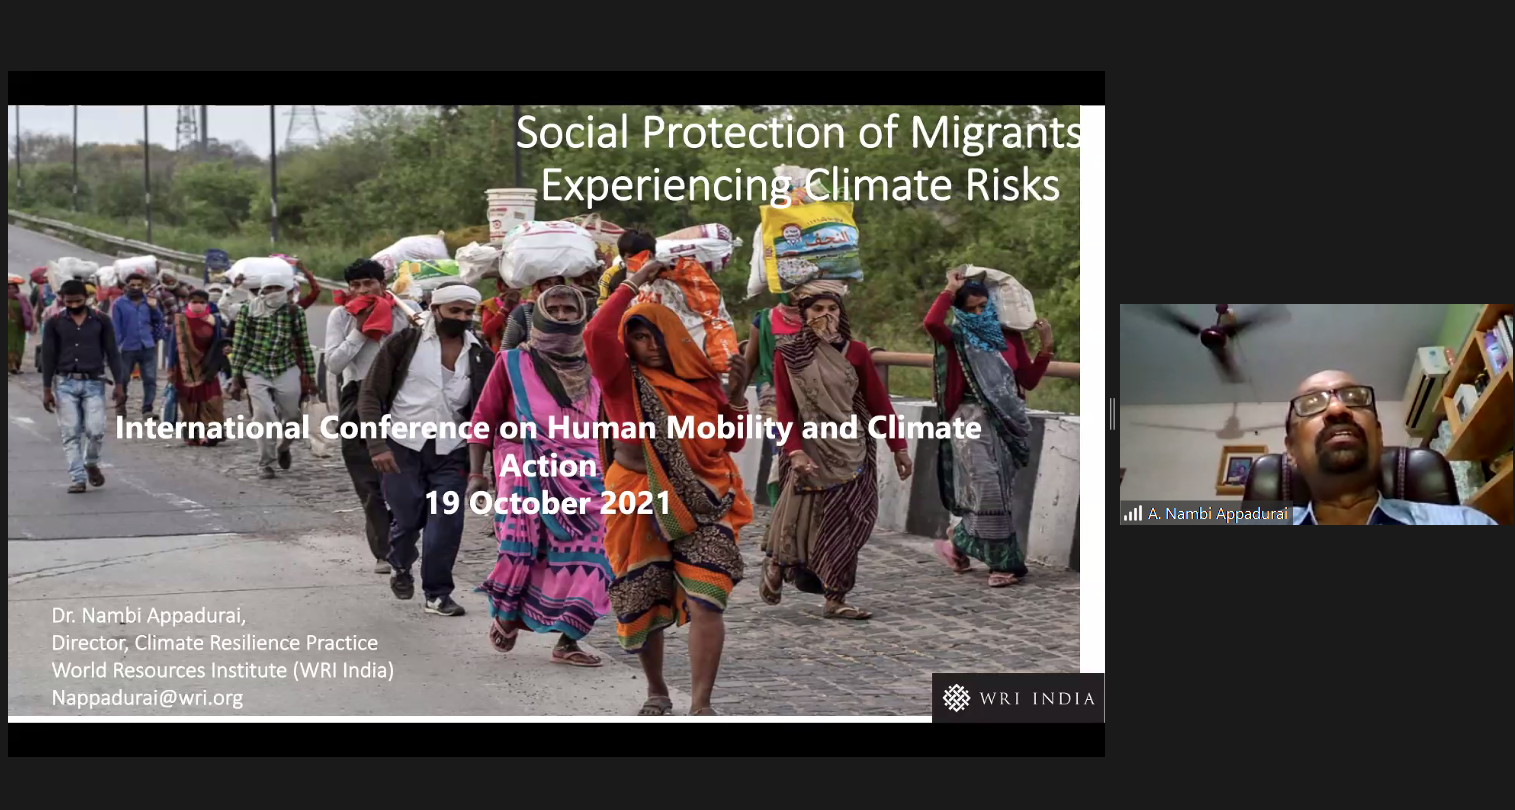Click the 19 October 2021 date text

tap(547, 502)
